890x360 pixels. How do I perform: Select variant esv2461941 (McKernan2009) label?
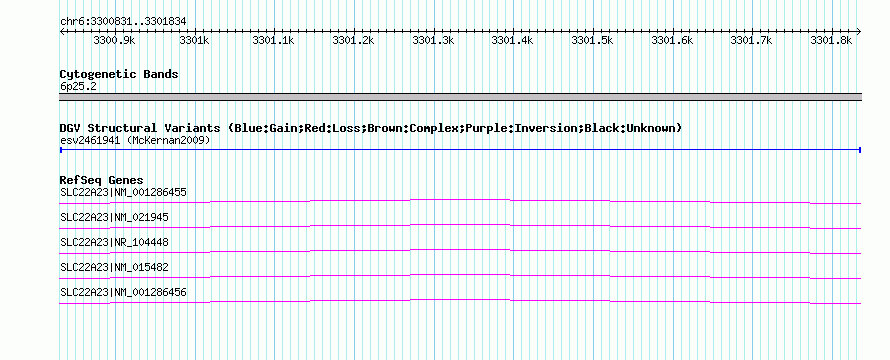[135, 140]
